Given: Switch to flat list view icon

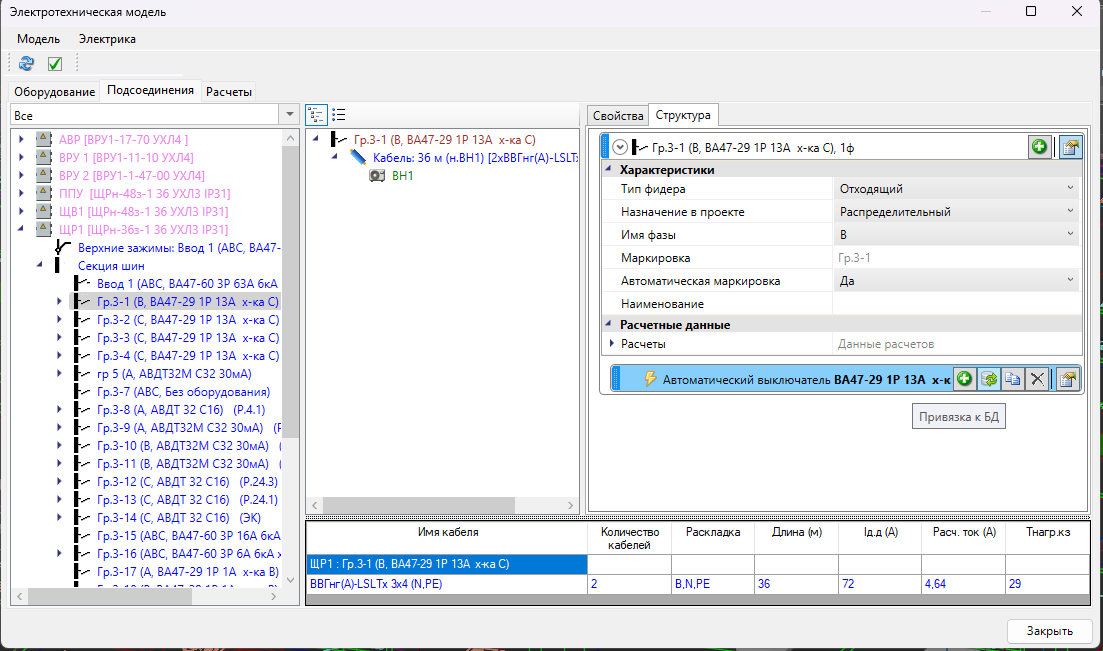Looking at the screenshot, I should click(x=339, y=115).
